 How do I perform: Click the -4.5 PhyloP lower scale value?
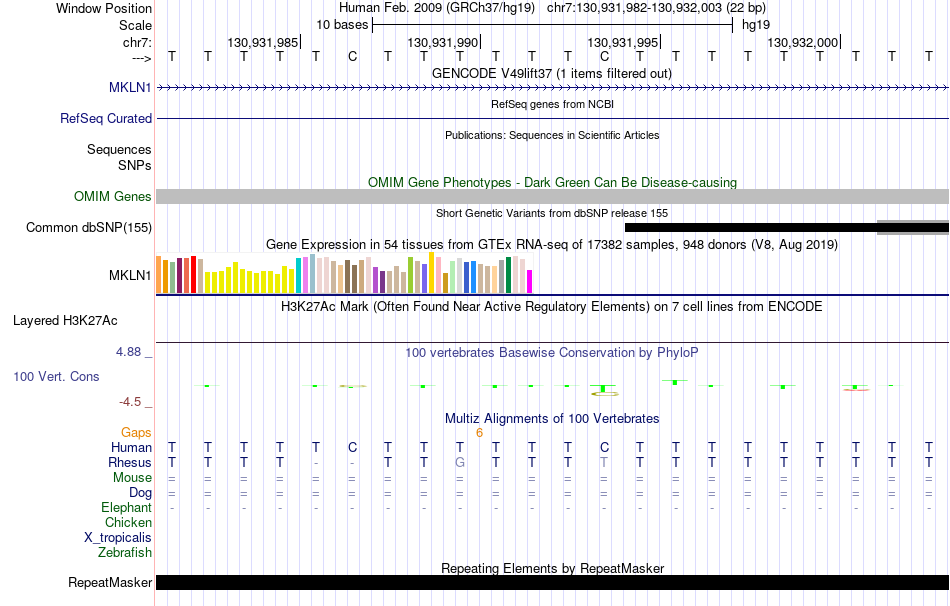(130, 402)
